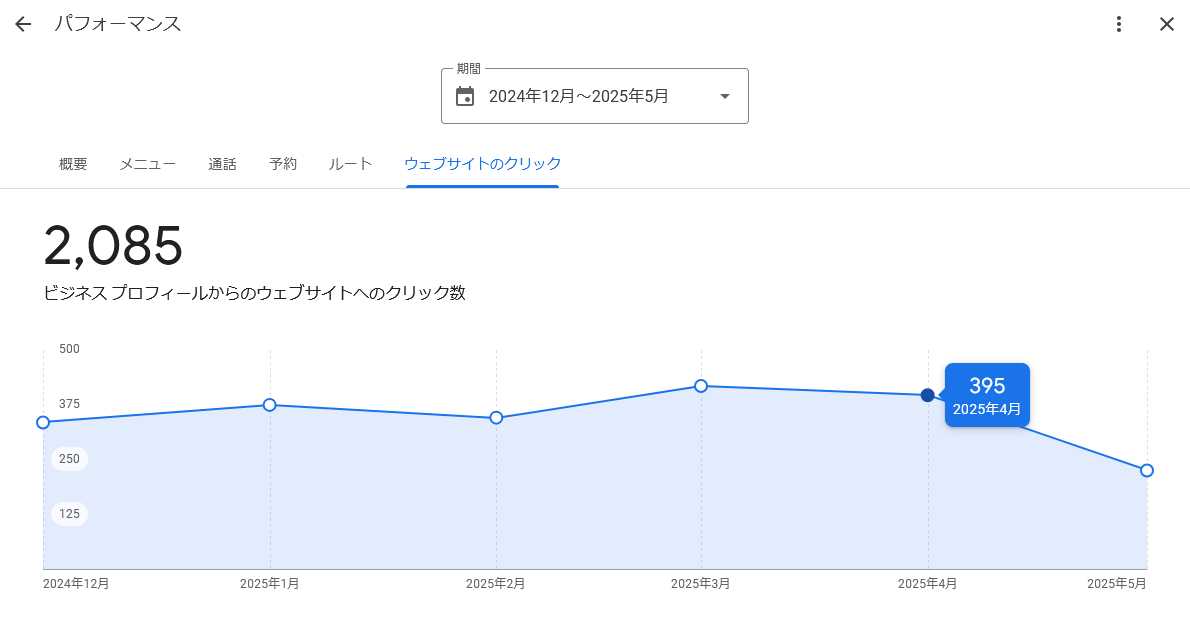Click the 2025年2月 chart data point
The height and width of the screenshot is (640, 1190).
496,417
